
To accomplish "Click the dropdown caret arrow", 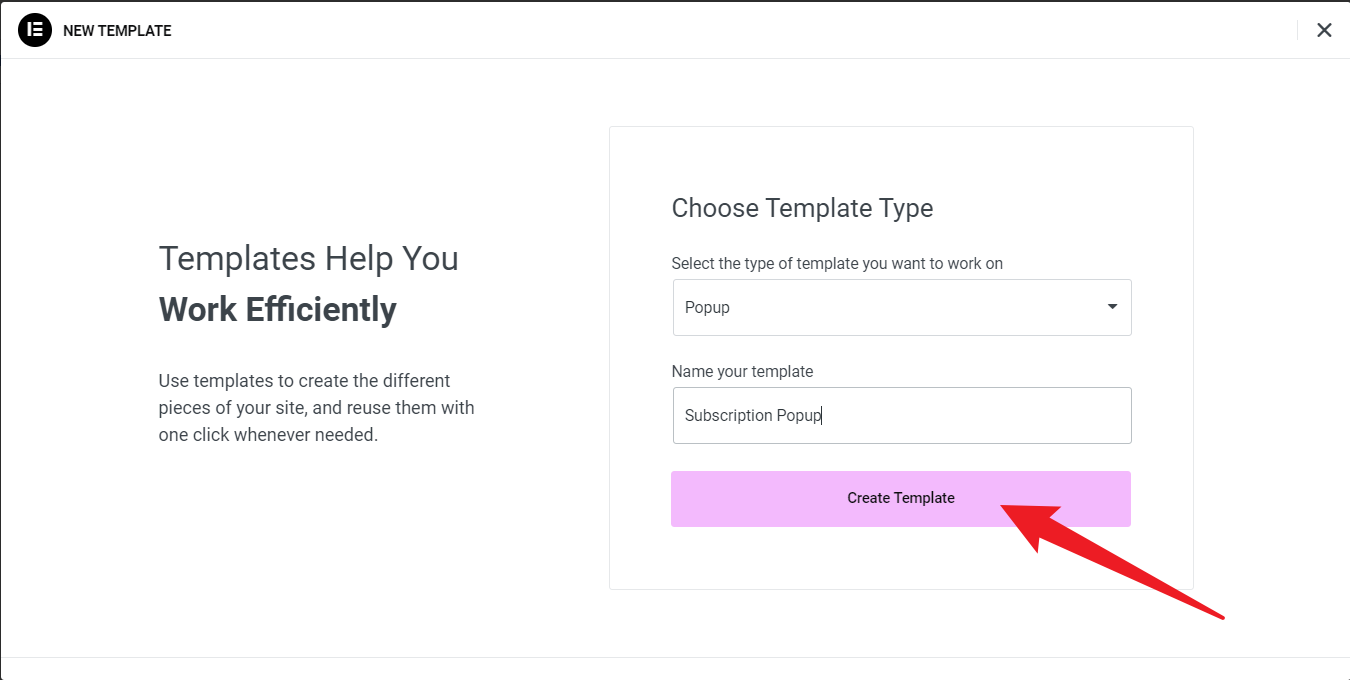I will coord(1112,307).
